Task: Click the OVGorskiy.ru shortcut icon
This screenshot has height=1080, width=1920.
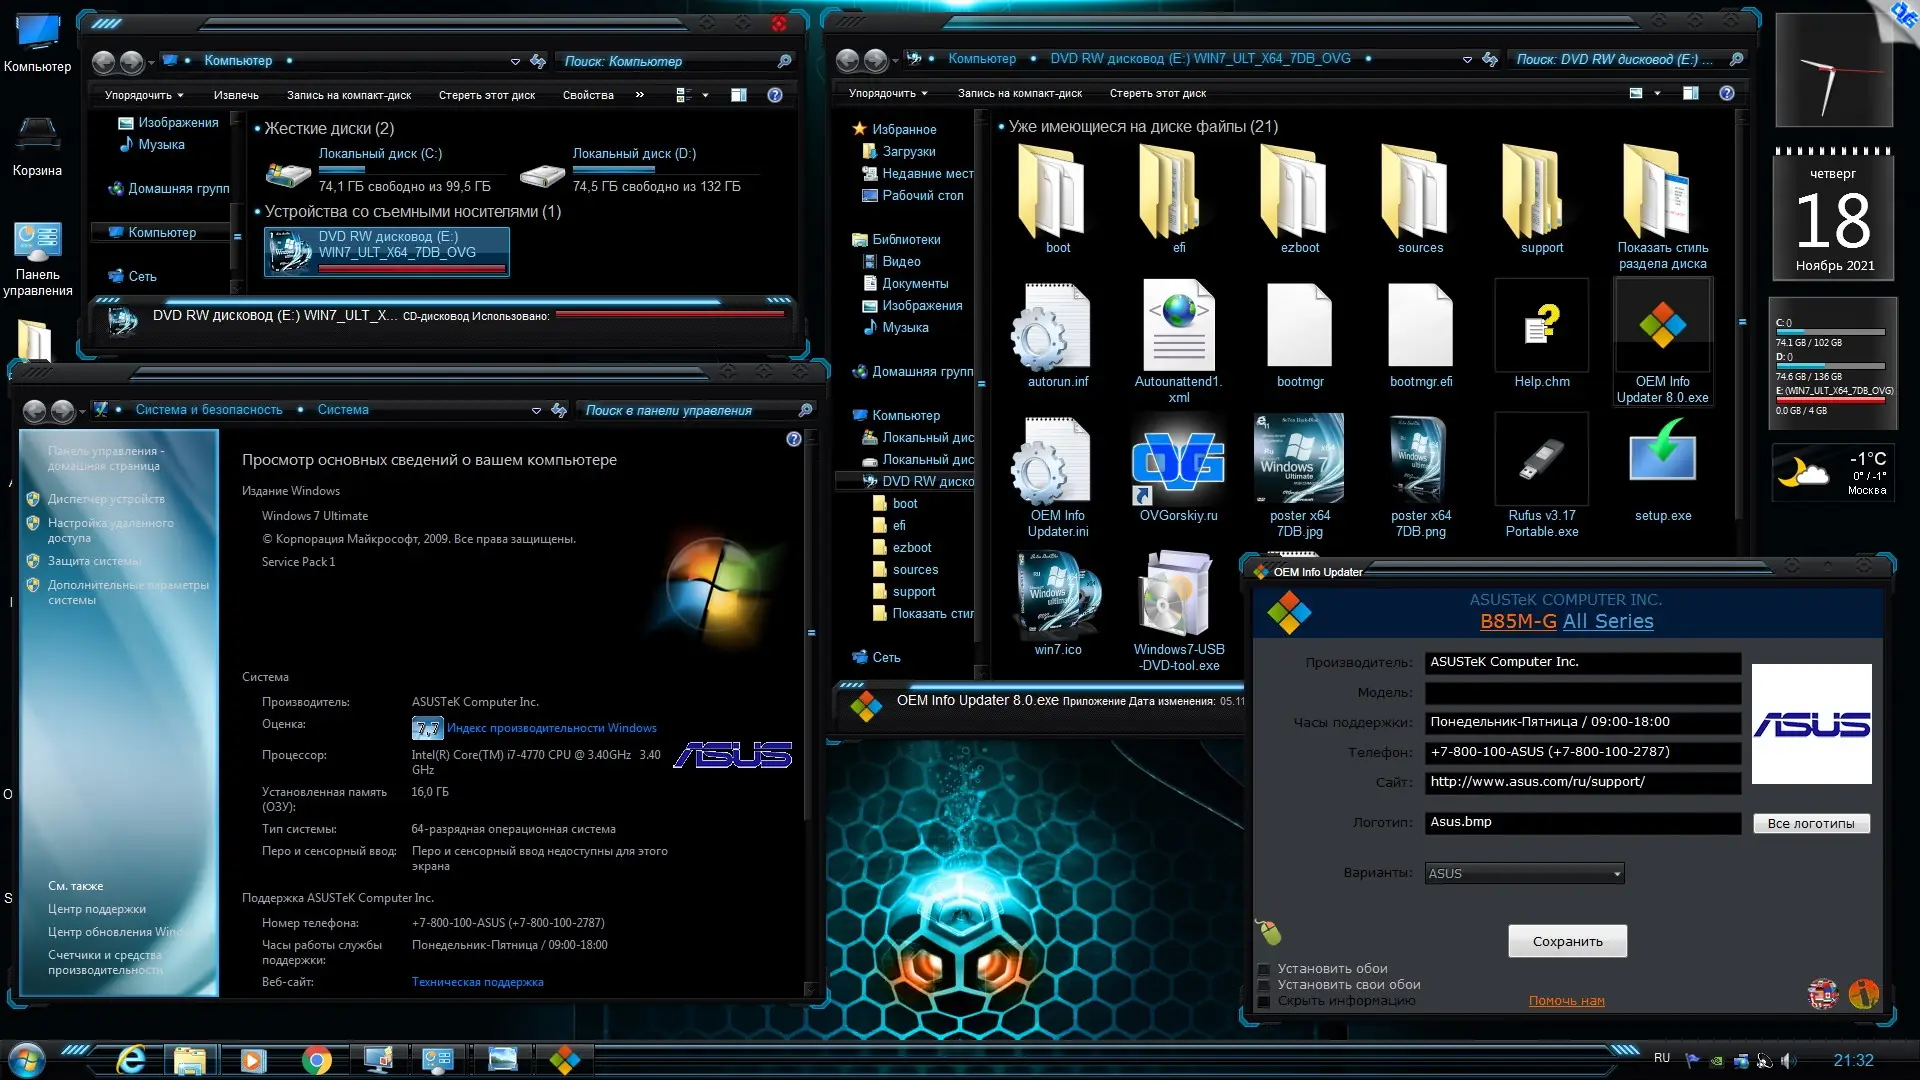Action: pos(1178,462)
